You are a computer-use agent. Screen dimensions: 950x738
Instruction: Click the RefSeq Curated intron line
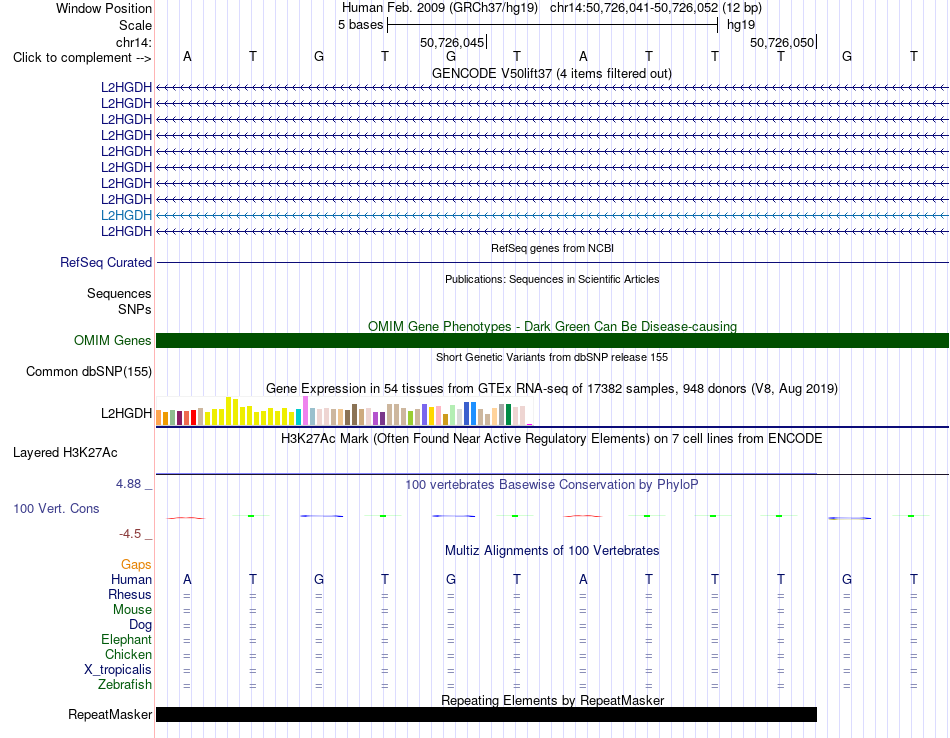[552, 262]
